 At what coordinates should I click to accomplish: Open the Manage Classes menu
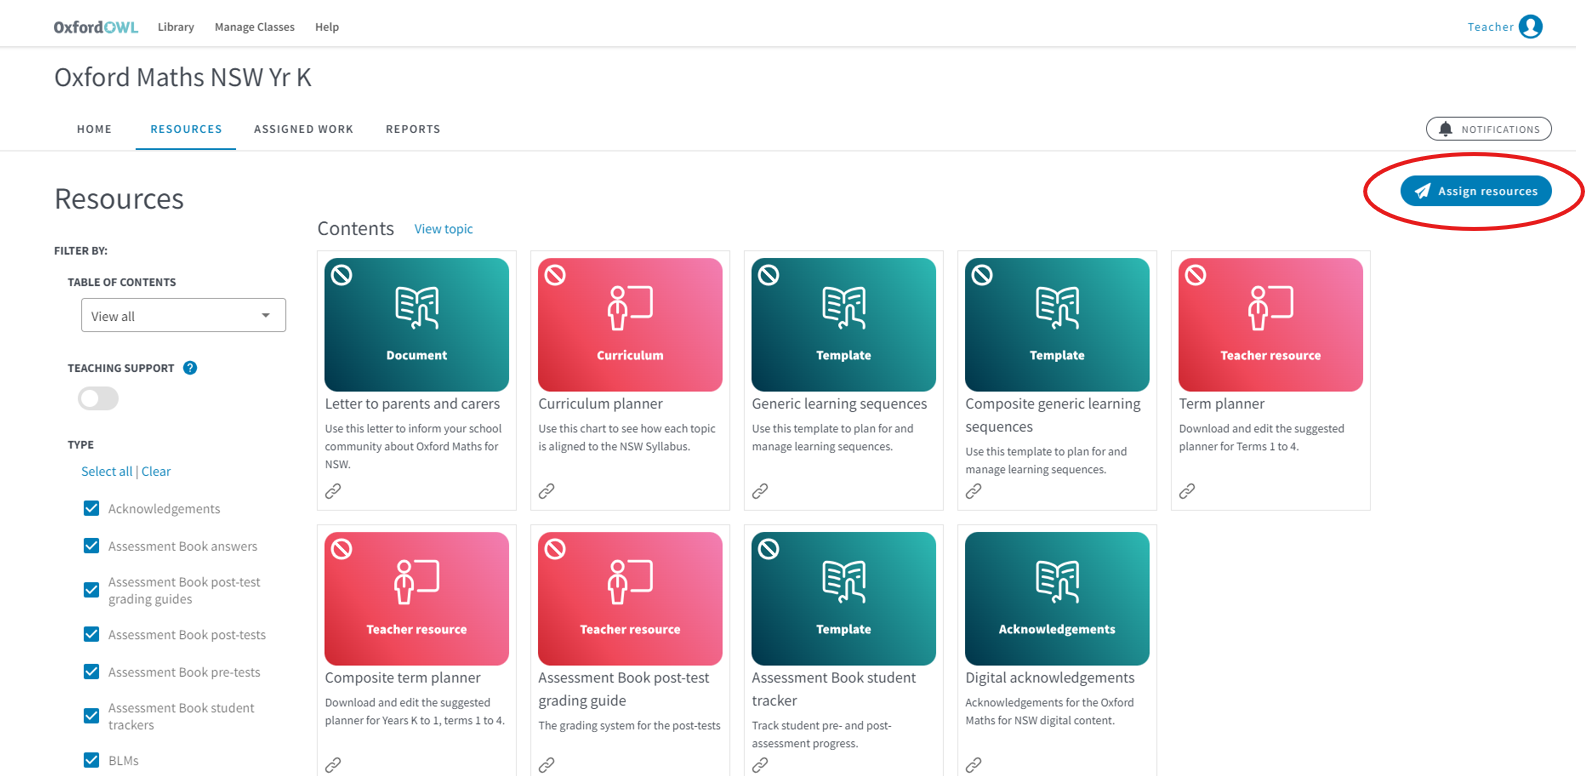point(254,27)
